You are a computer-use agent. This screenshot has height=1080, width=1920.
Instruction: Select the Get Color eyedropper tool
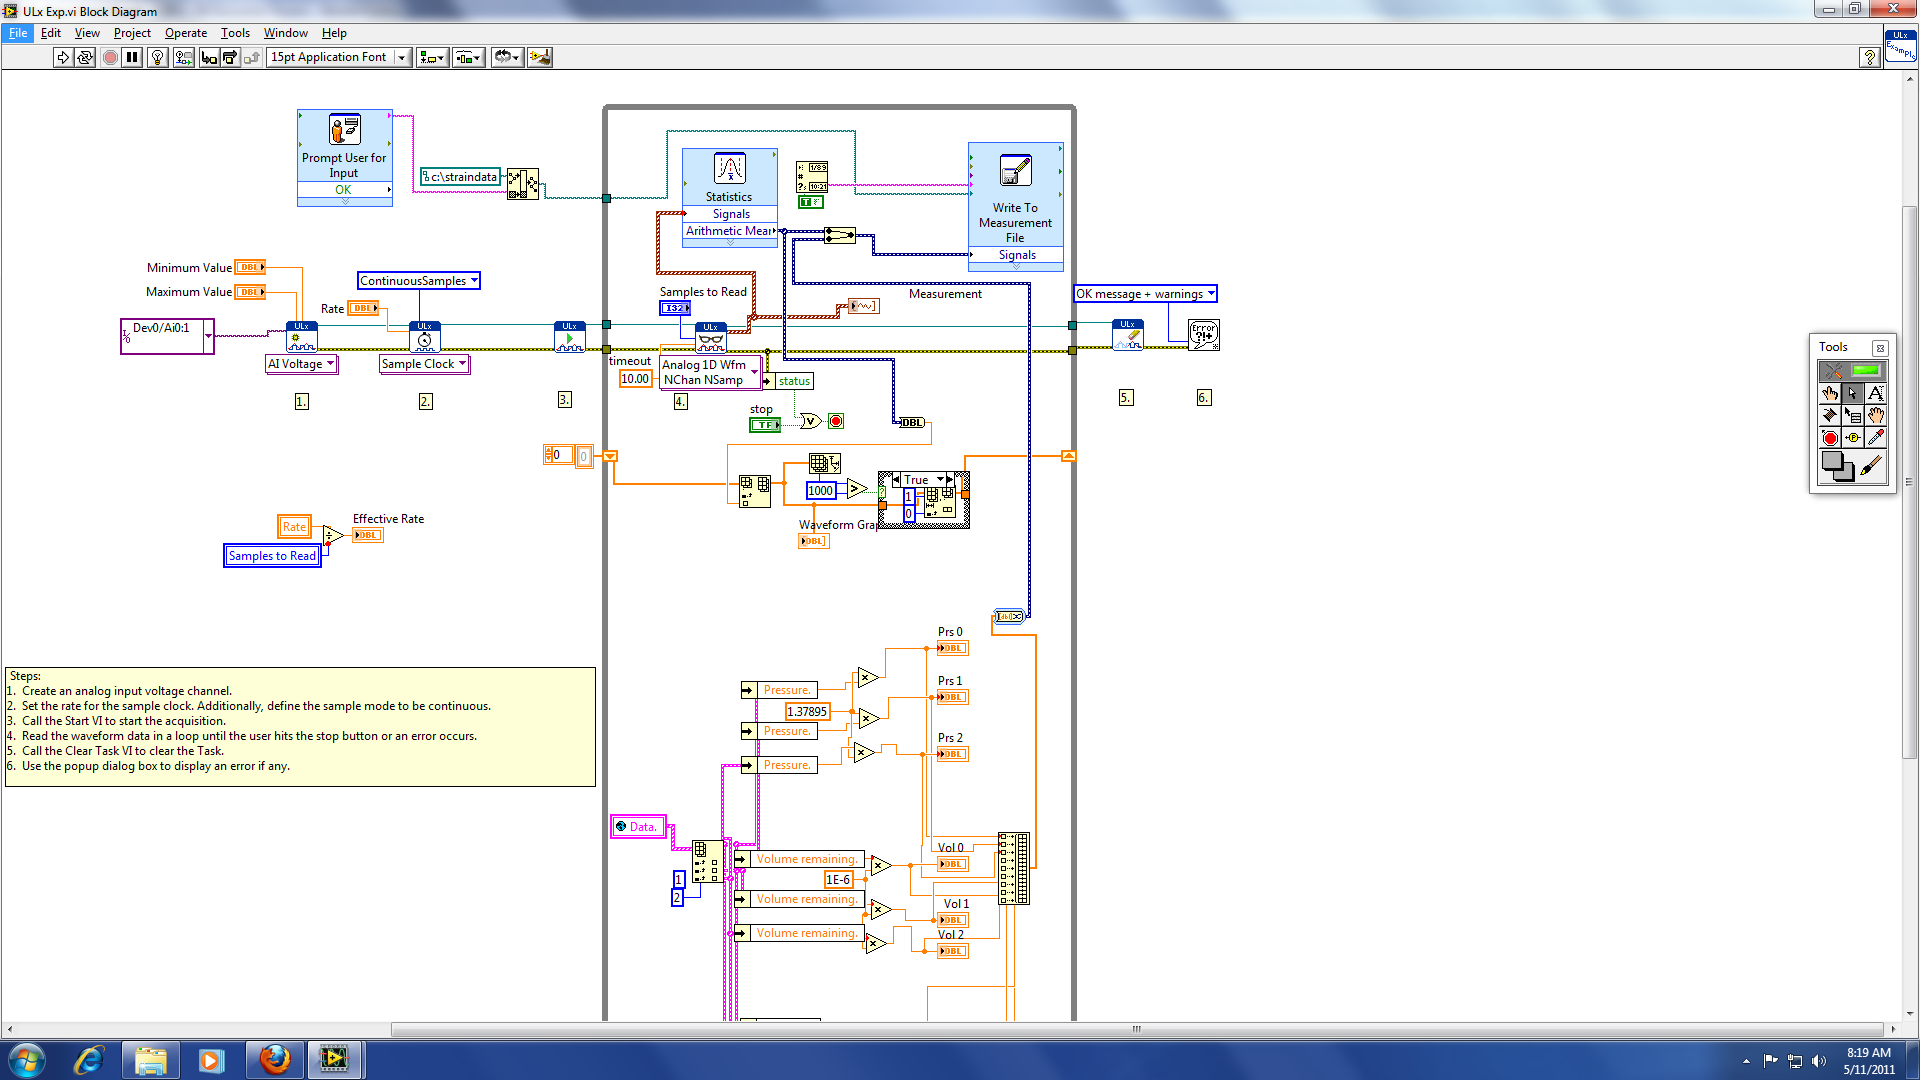coord(1876,438)
